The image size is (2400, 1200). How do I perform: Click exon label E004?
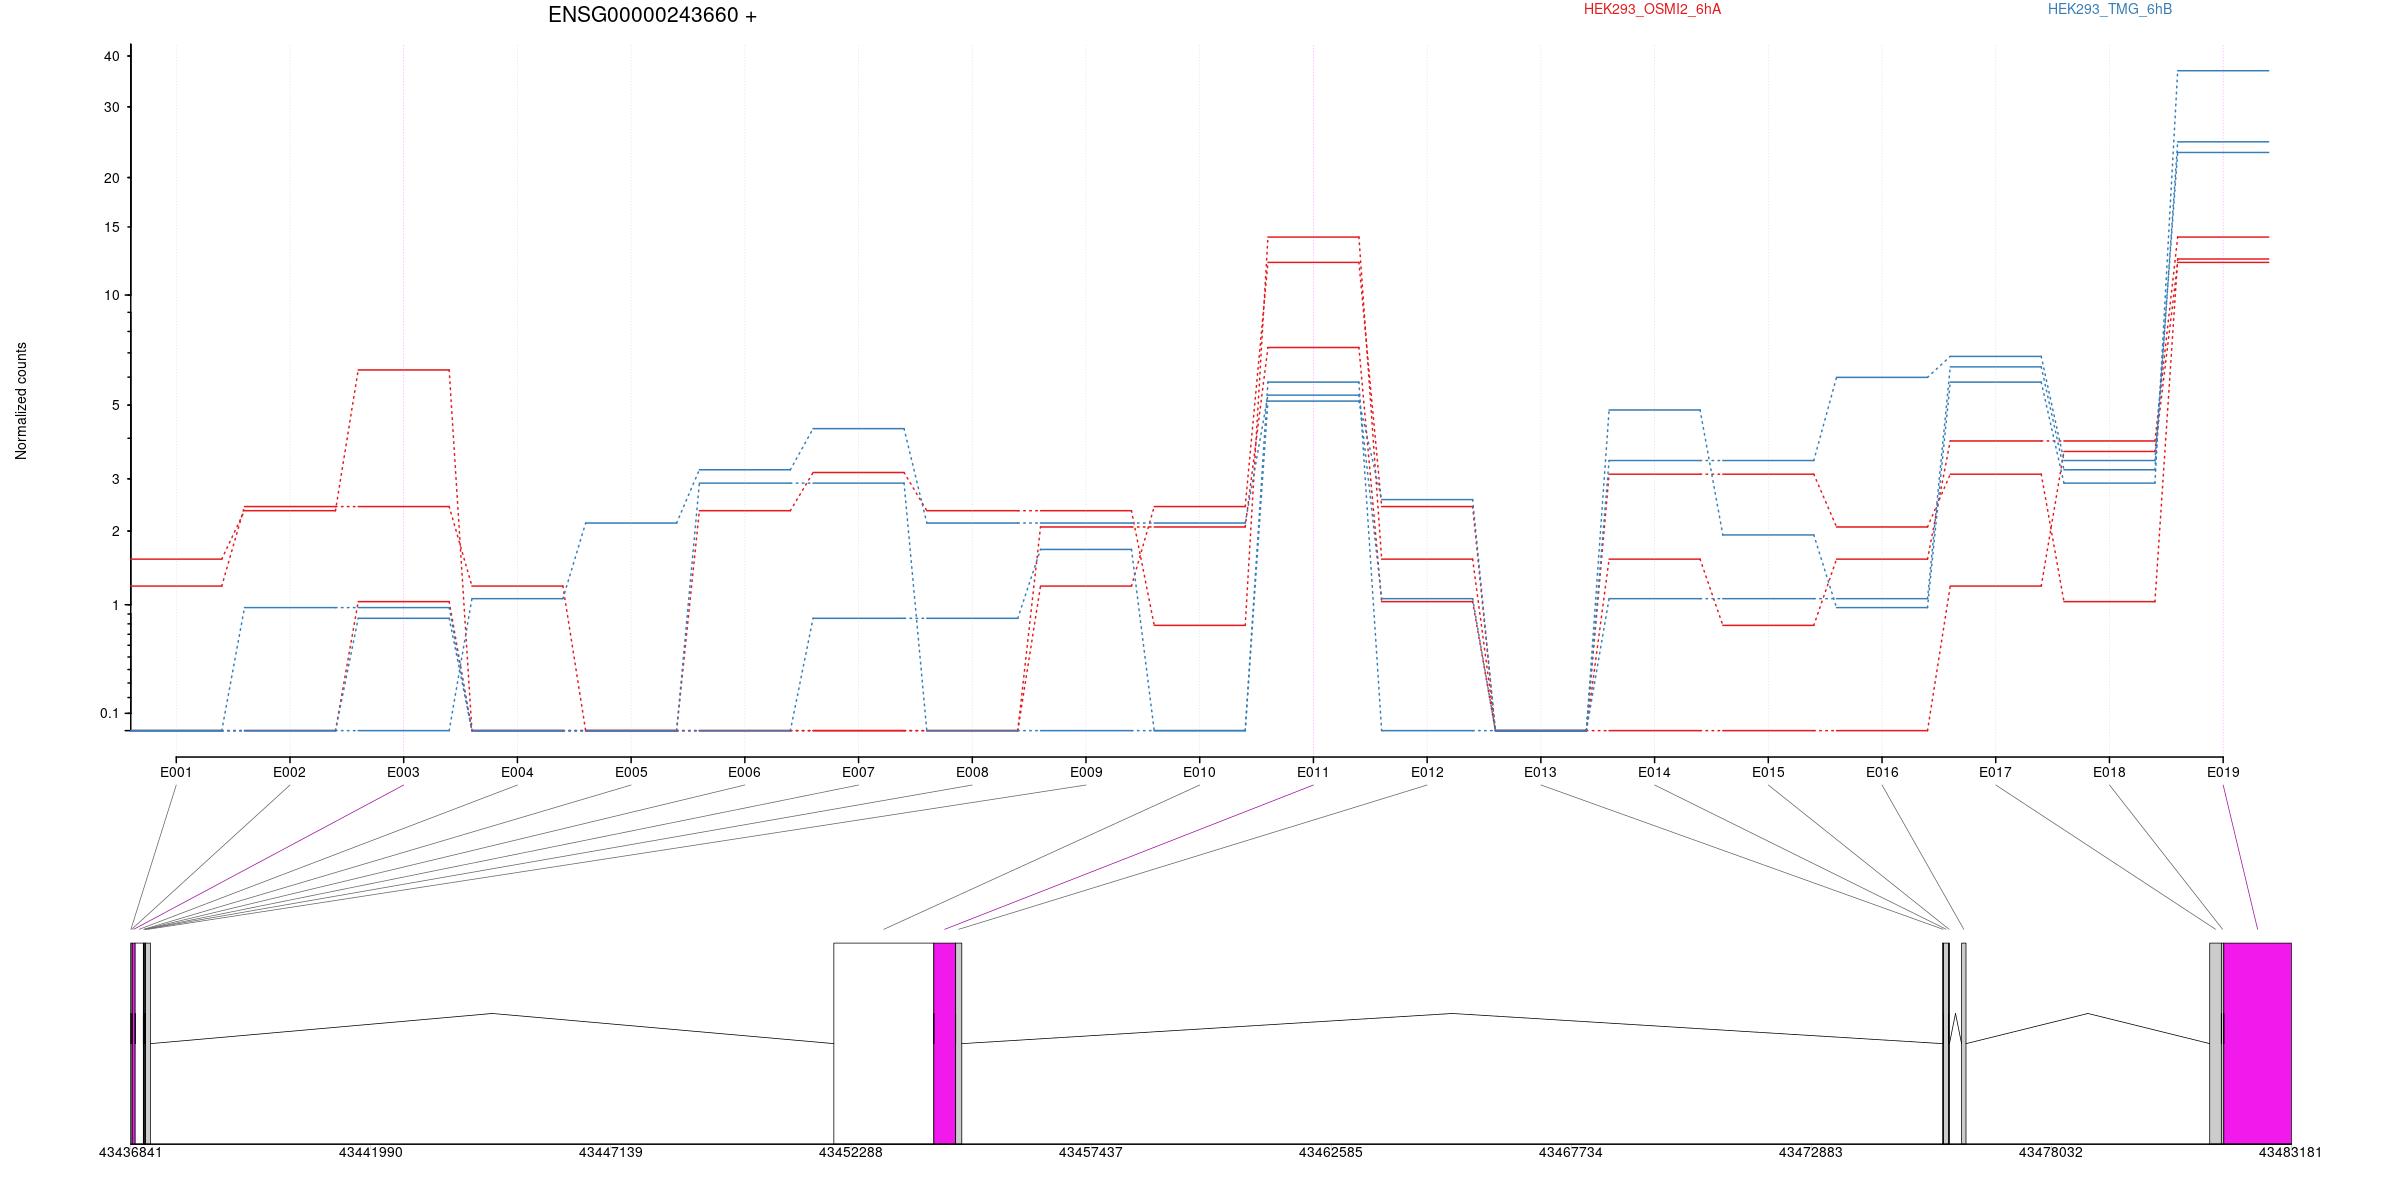517,772
